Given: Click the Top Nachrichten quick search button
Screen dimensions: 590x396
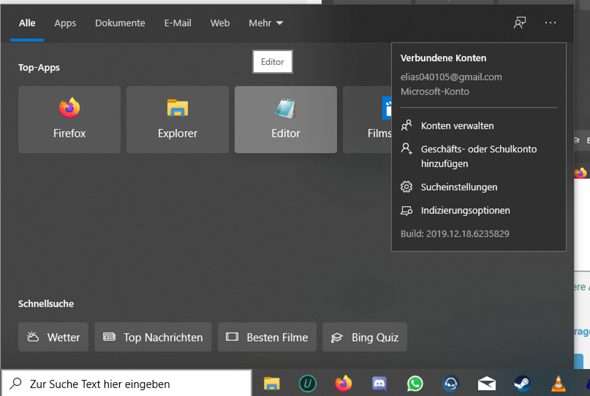Looking at the screenshot, I should click(x=153, y=337).
